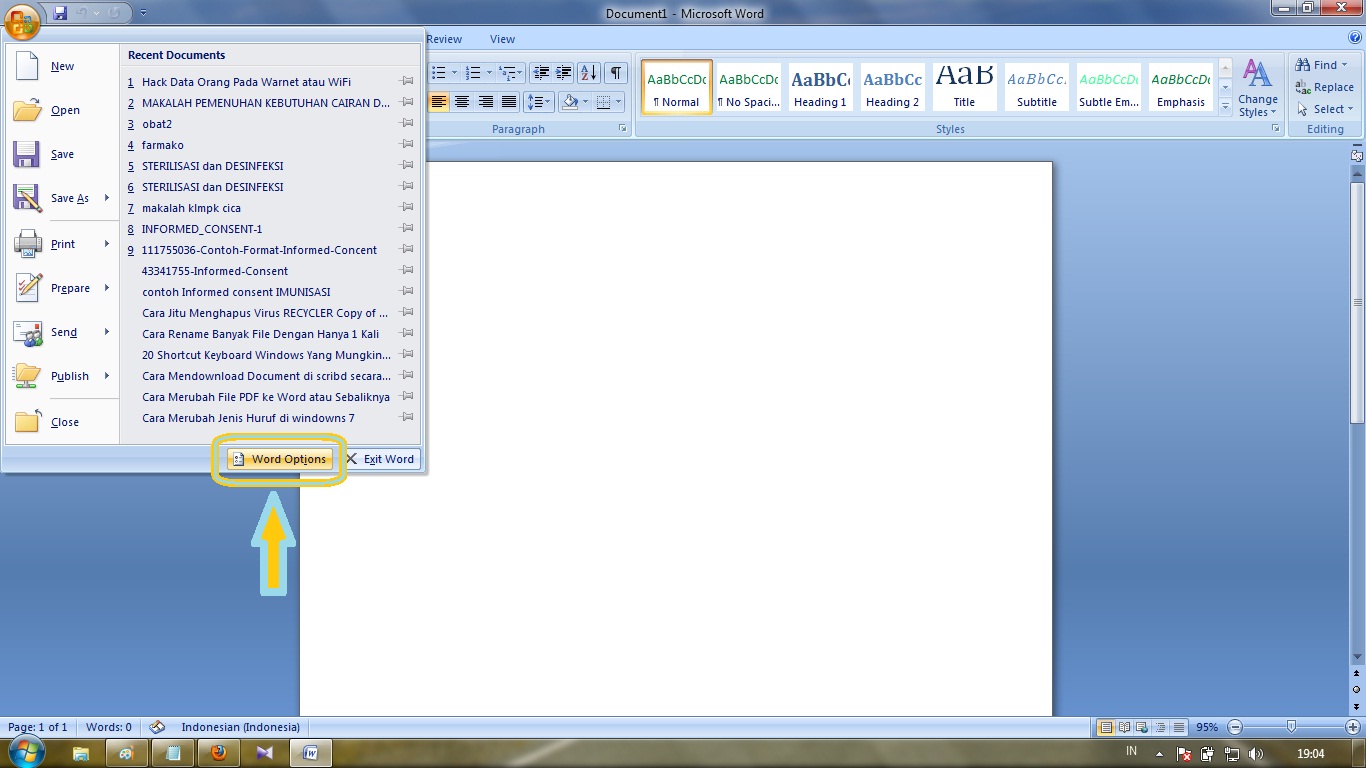Apply the Title style thumbnail
This screenshot has height=768, width=1366.
[964, 86]
